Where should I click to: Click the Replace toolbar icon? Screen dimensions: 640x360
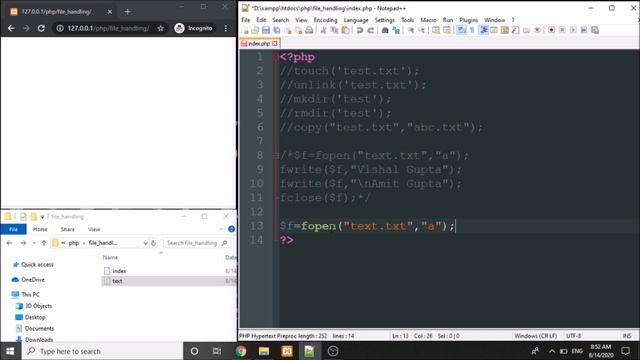coord(396,30)
